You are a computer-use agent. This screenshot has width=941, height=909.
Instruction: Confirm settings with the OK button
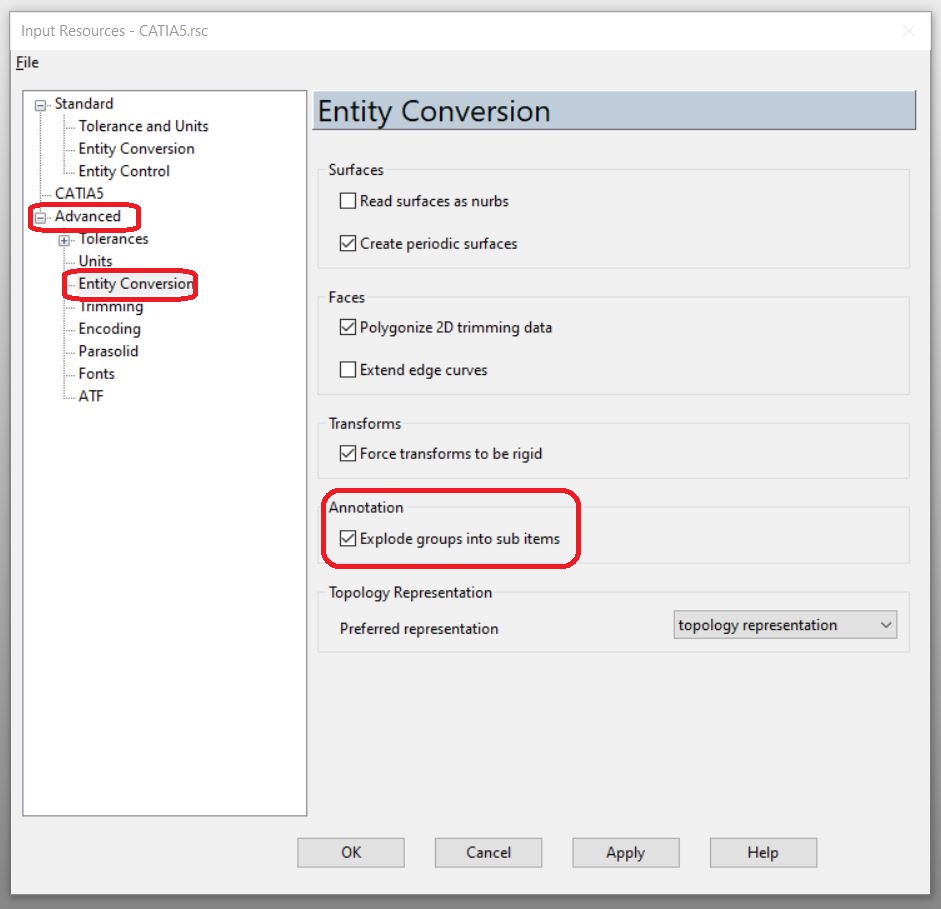(x=350, y=852)
